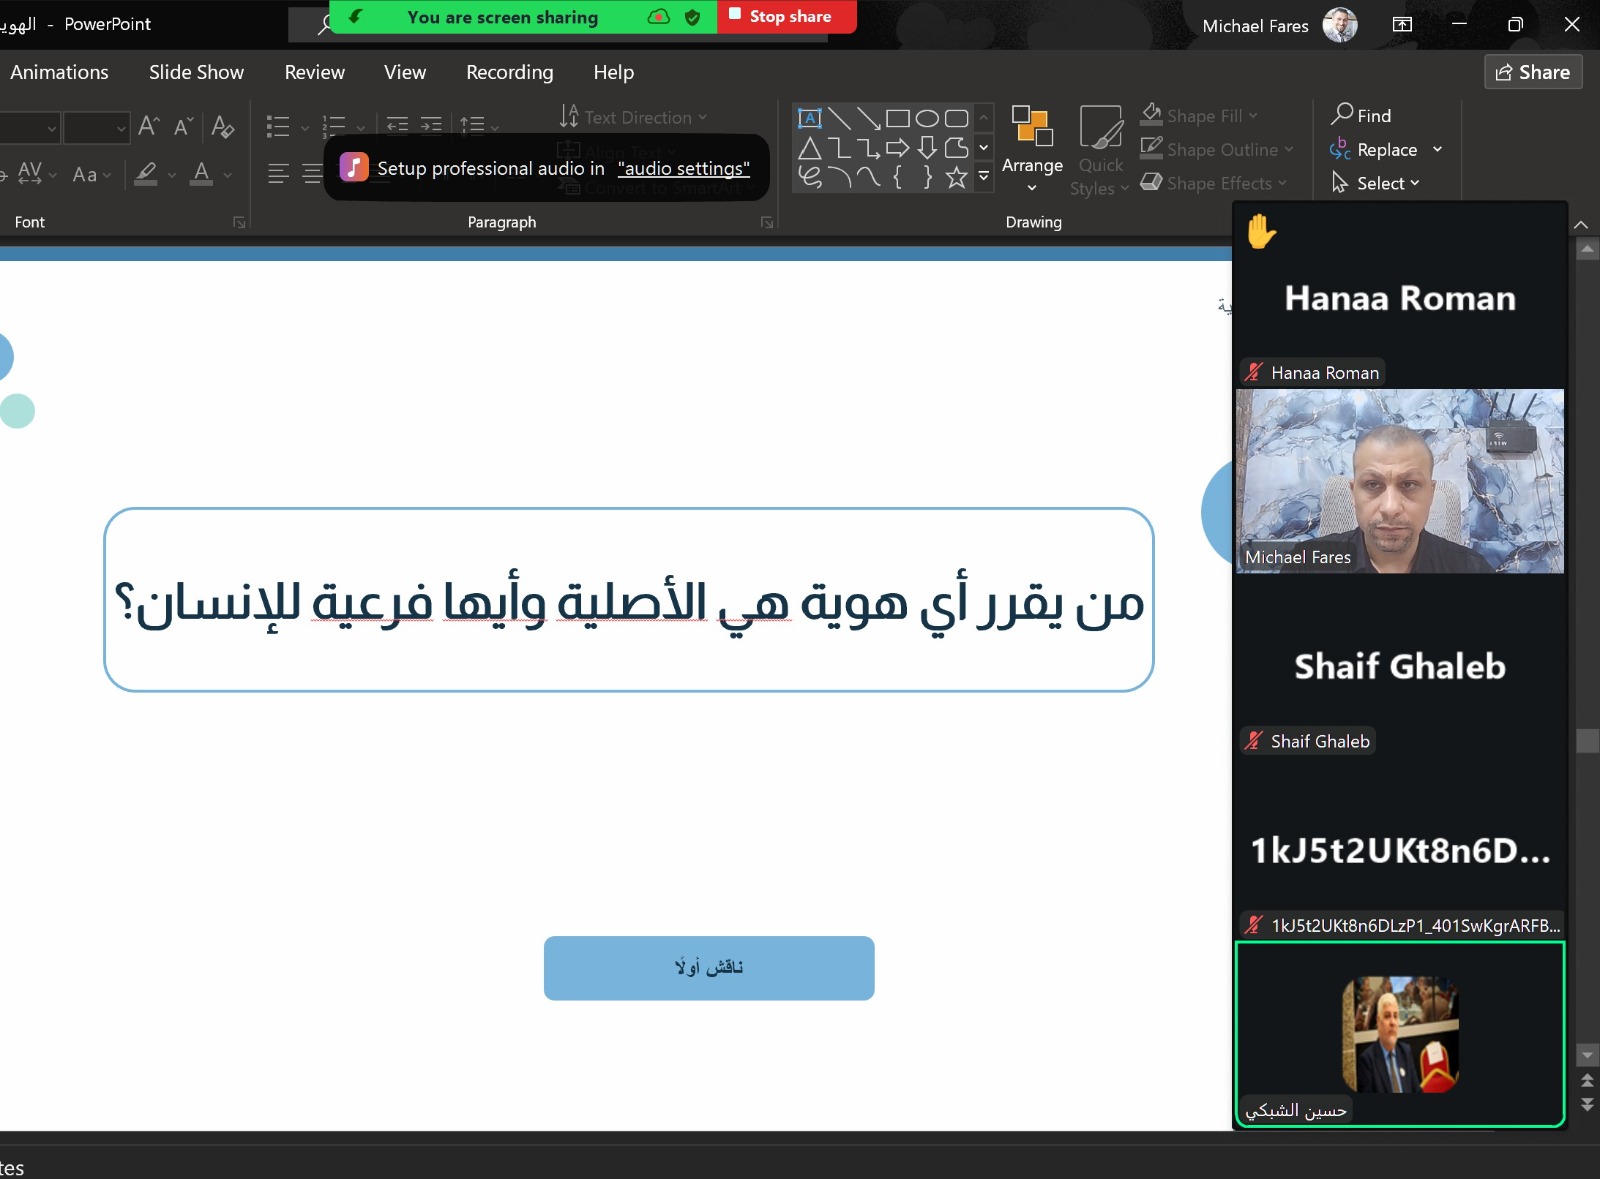
Task: Choose the Isosceles Triangle shape
Action: [809, 148]
